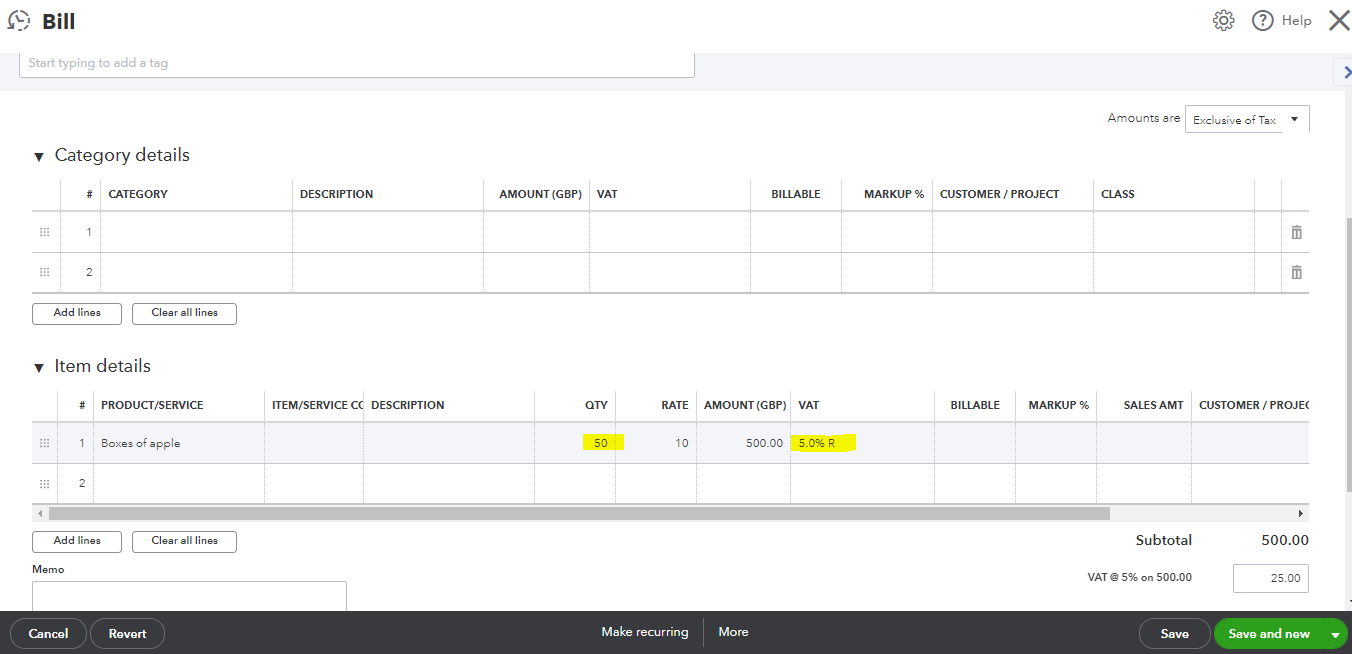
Task: Click Clear all lines under Category details
Action: tap(184, 313)
